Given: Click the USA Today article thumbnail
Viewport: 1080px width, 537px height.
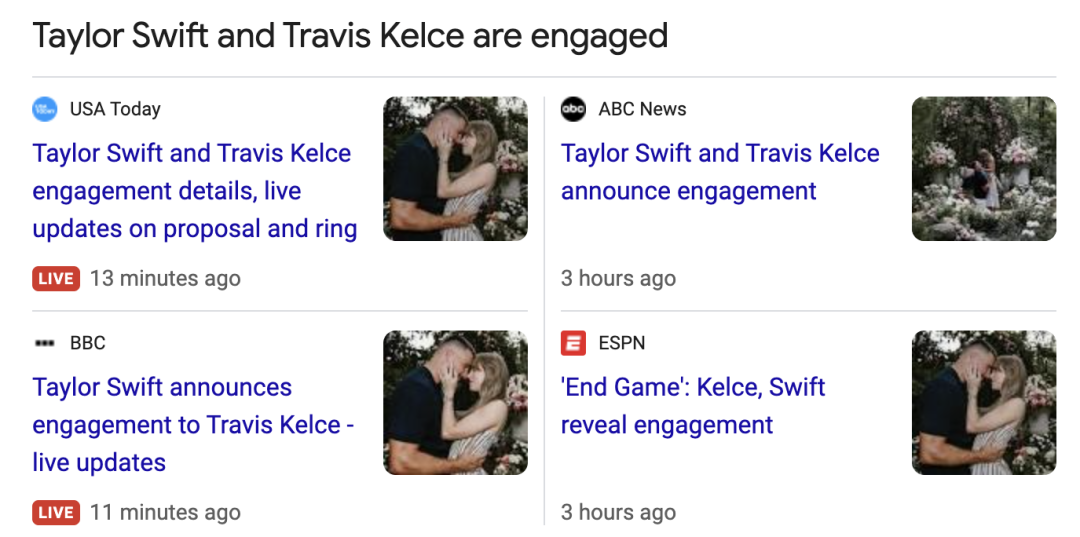Looking at the screenshot, I should pyautogui.click(x=455, y=169).
